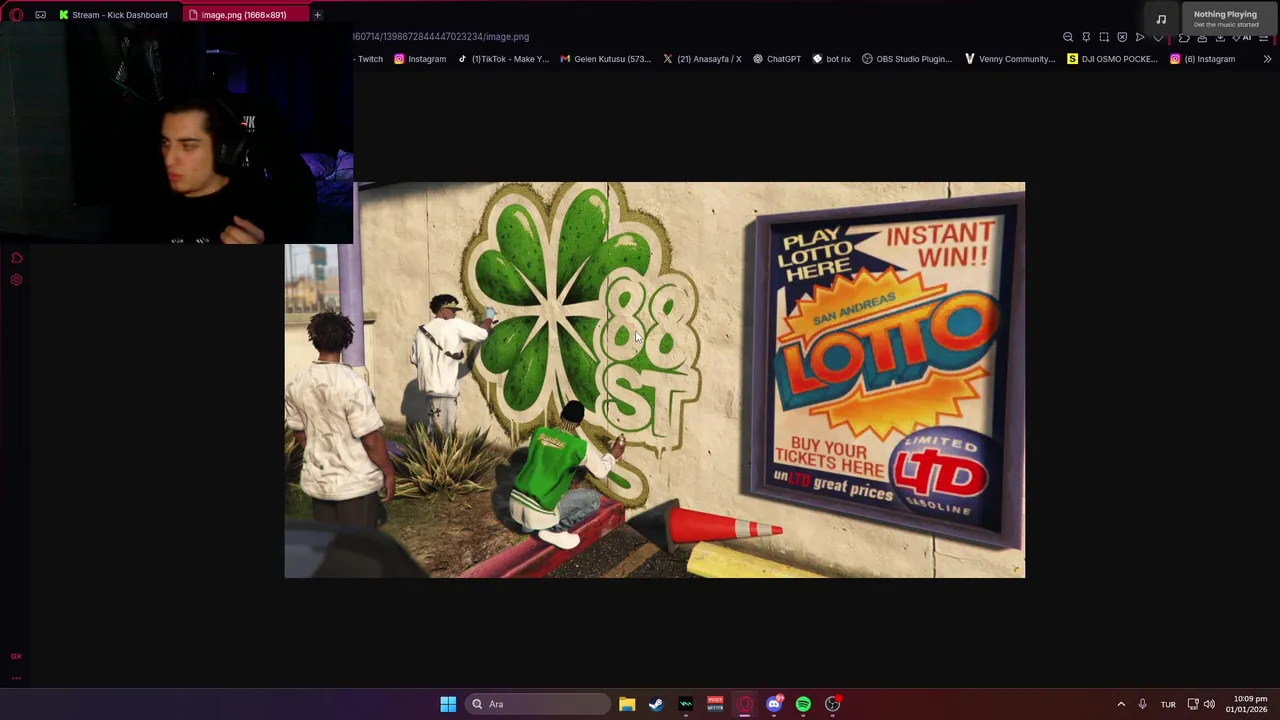The height and width of the screenshot is (720, 1280).
Task: Open the green waveform app on taskbar
Action: click(x=685, y=704)
